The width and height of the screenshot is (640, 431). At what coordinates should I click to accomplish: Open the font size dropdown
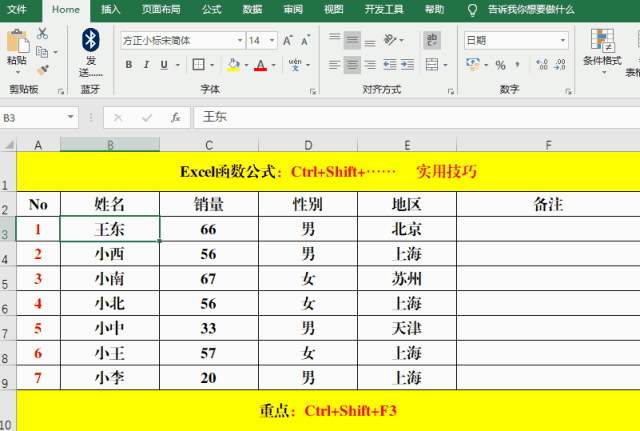(x=273, y=41)
